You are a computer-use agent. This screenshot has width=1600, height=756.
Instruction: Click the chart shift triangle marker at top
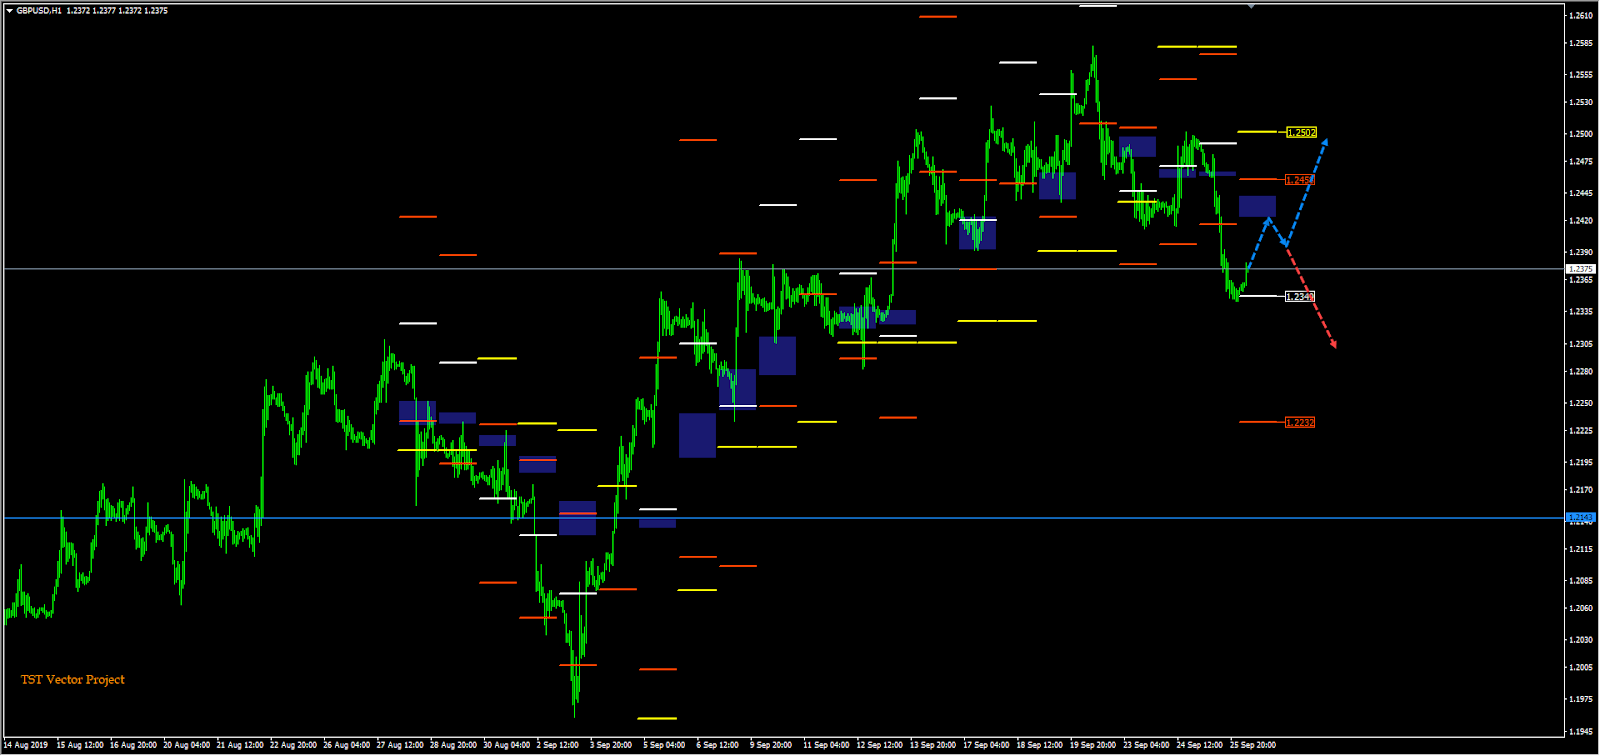[x=1251, y=6]
